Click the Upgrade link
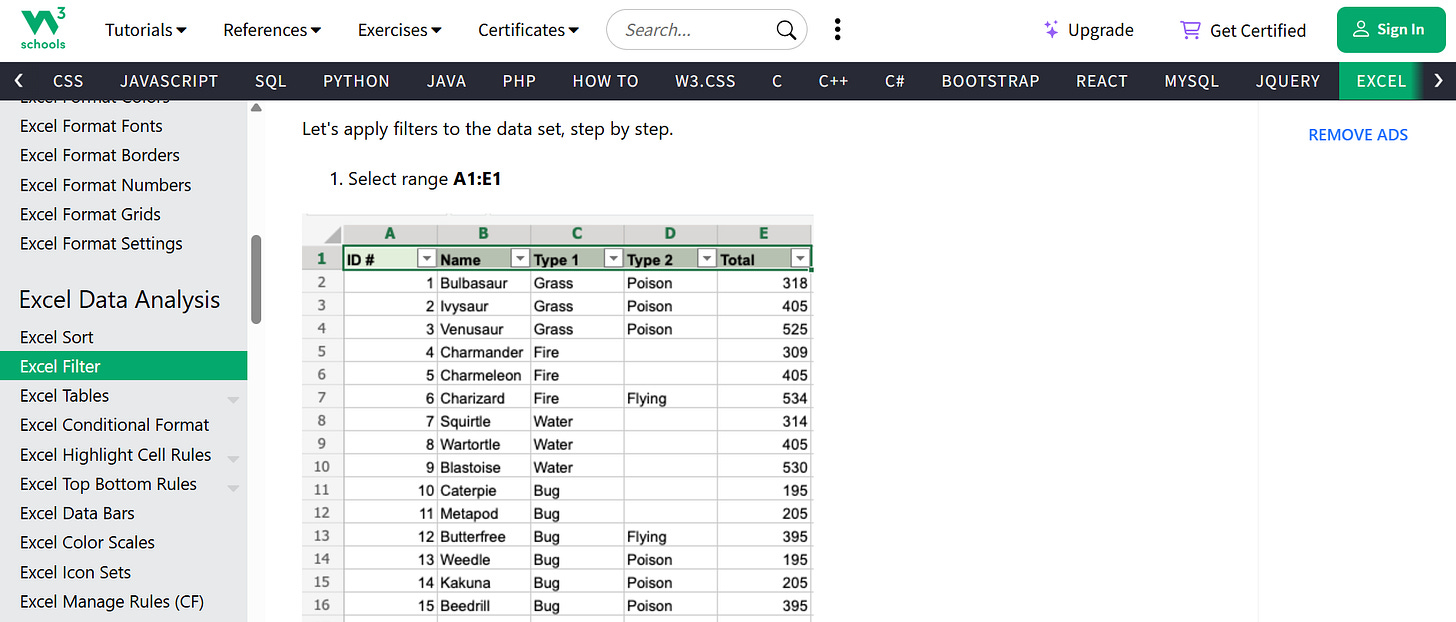 pos(1088,30)
